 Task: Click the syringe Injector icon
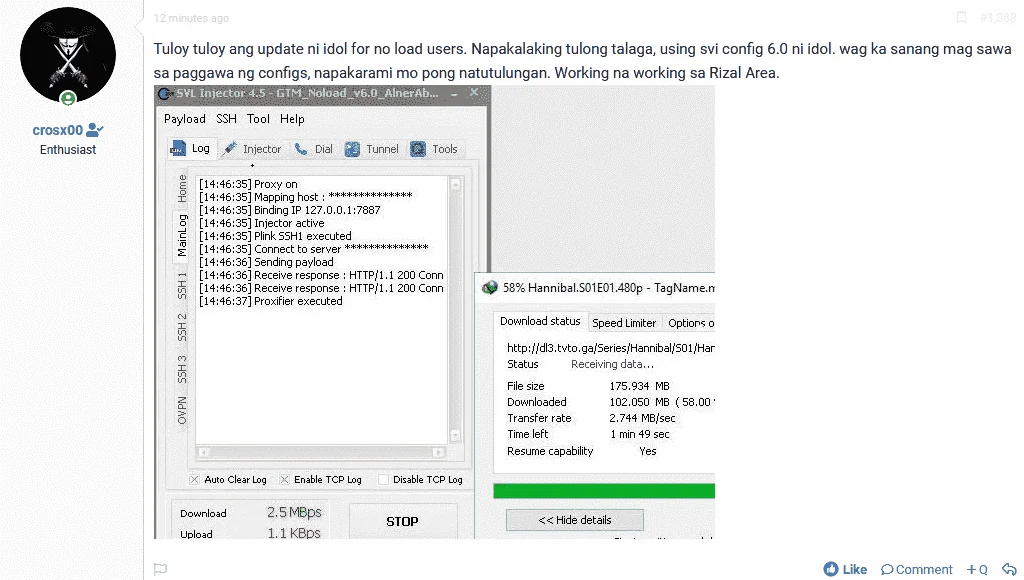pyautogui.click(x=229, y=149)
